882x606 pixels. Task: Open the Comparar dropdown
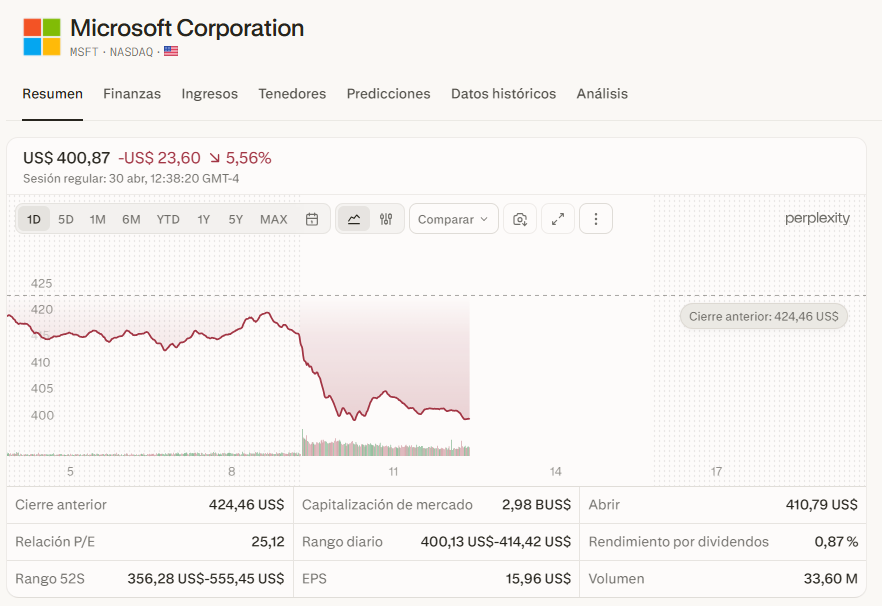(x=453, y=219)
